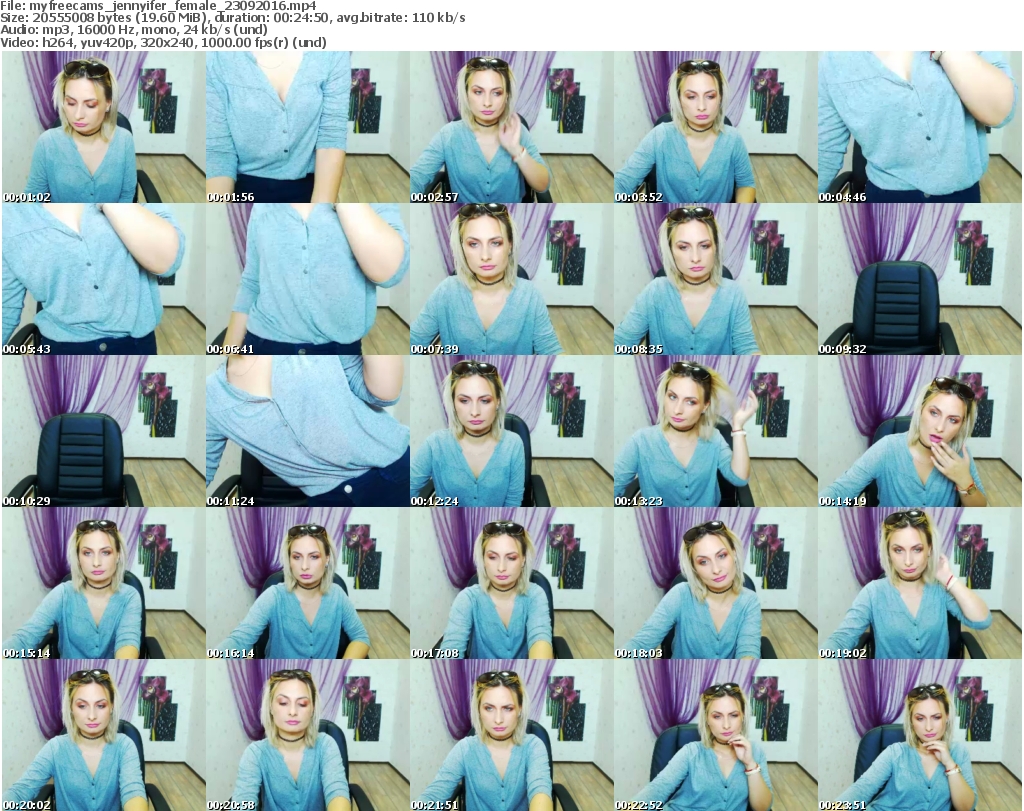This screenshot has width=1024, height=811.
Task: Pick the thumbnail stamped 00:07:39
Action: coord(511,279)
